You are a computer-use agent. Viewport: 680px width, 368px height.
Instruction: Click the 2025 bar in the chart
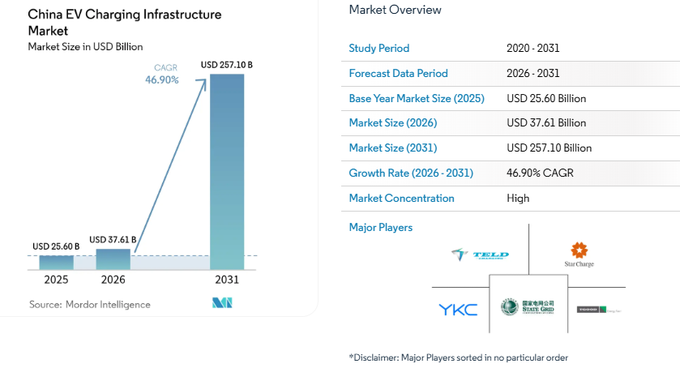(56, 263)
